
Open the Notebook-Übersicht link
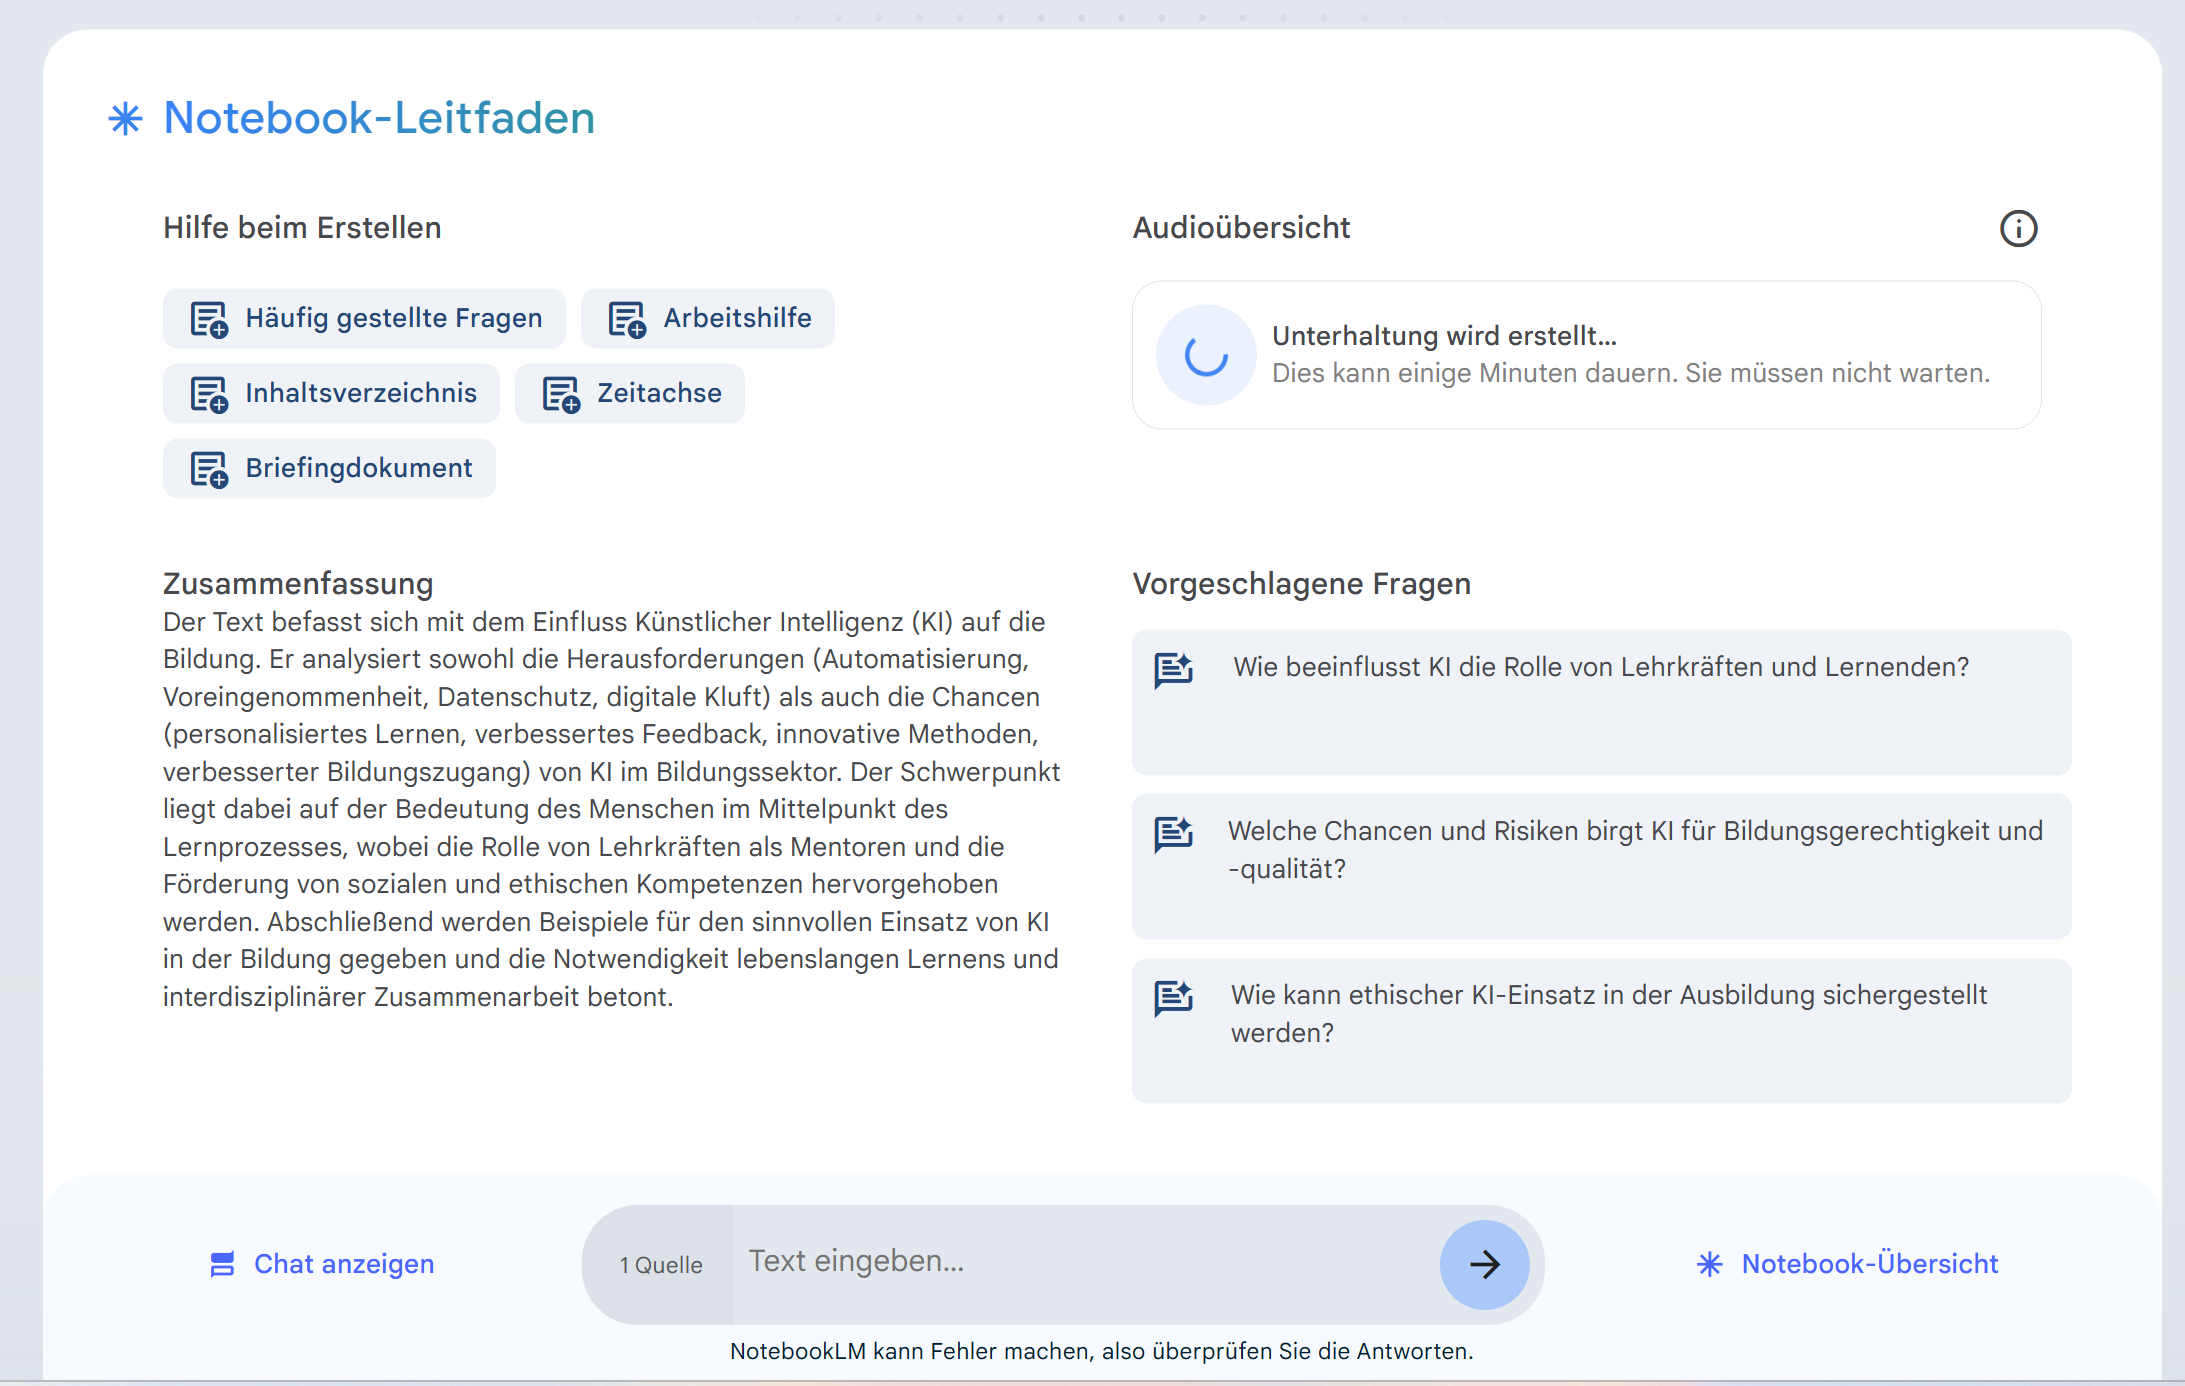[x=1868, y=1264]
